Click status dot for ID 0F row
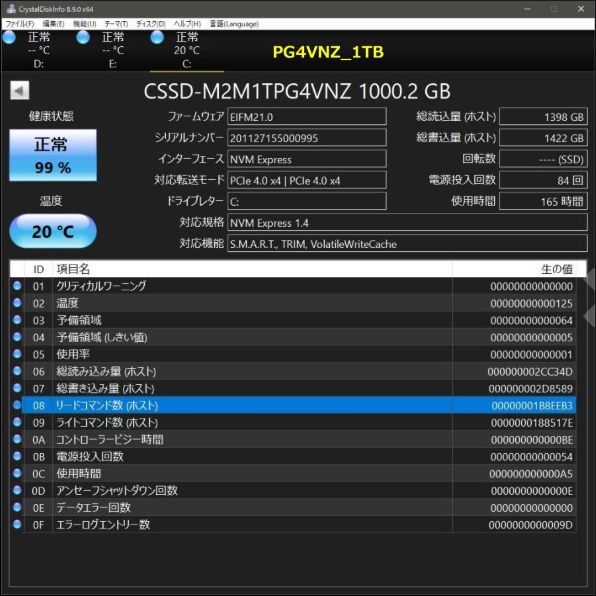 tap(17, 525)
